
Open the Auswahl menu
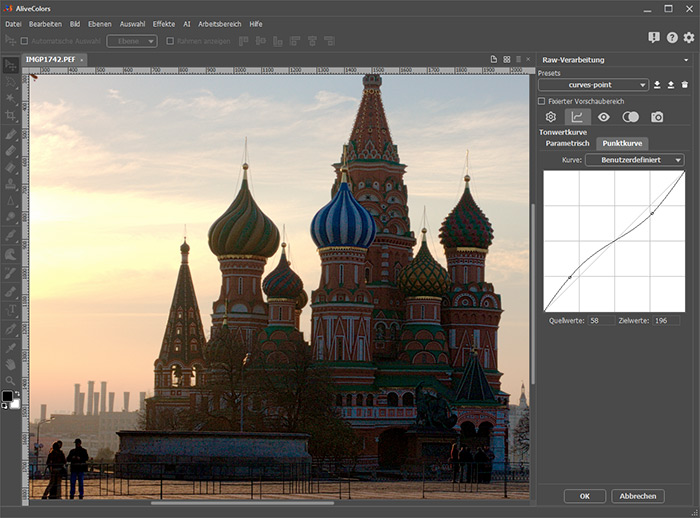[x=132, y=24]
